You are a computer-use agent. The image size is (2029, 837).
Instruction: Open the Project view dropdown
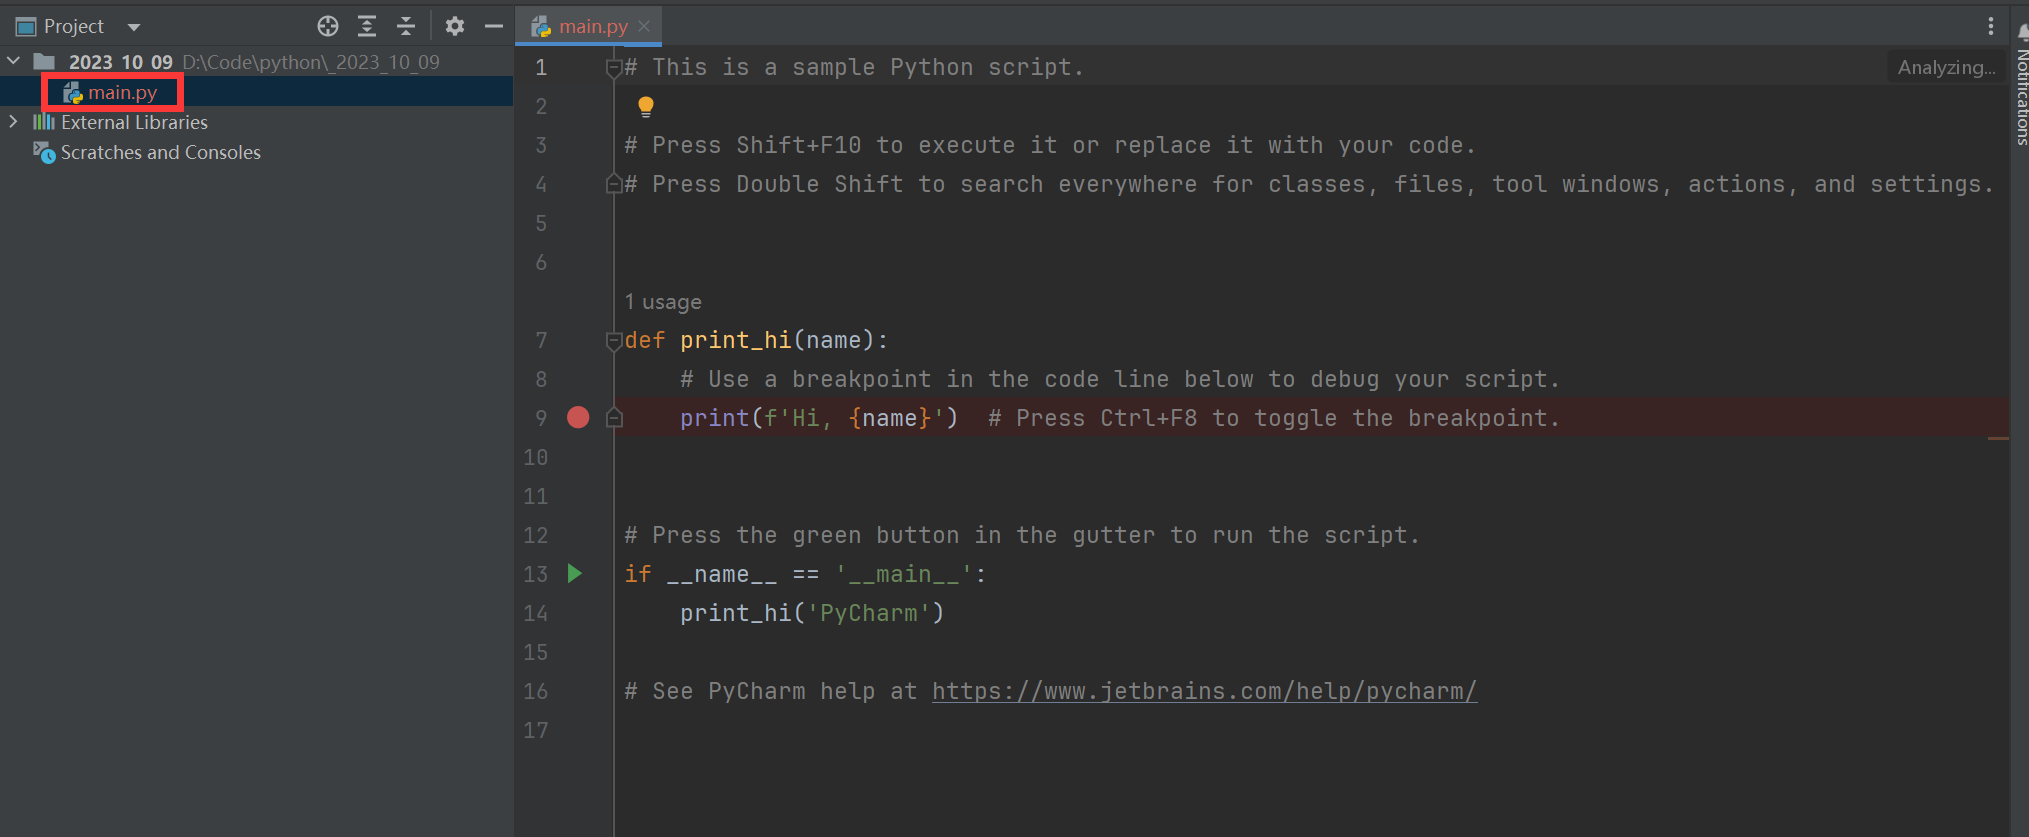click(x=134, y=27)
